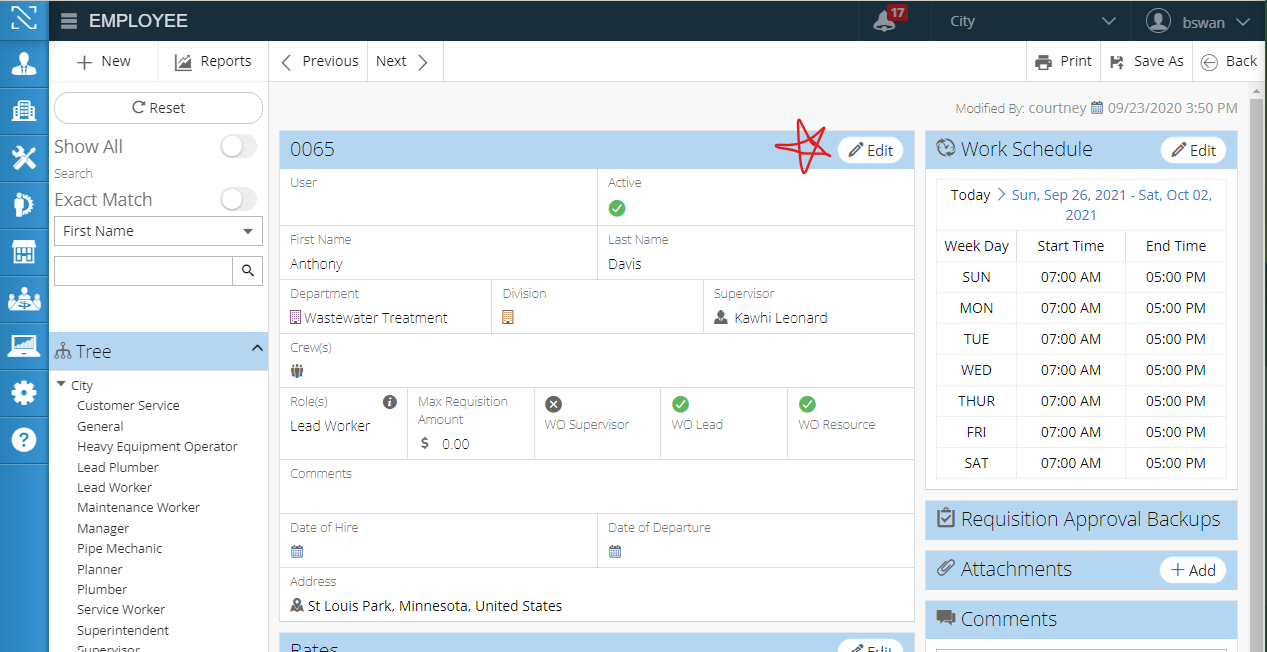This screenshot has width=1267, height=652.
Task: Click the app logo in top-left corner
Action: point(24,19)
